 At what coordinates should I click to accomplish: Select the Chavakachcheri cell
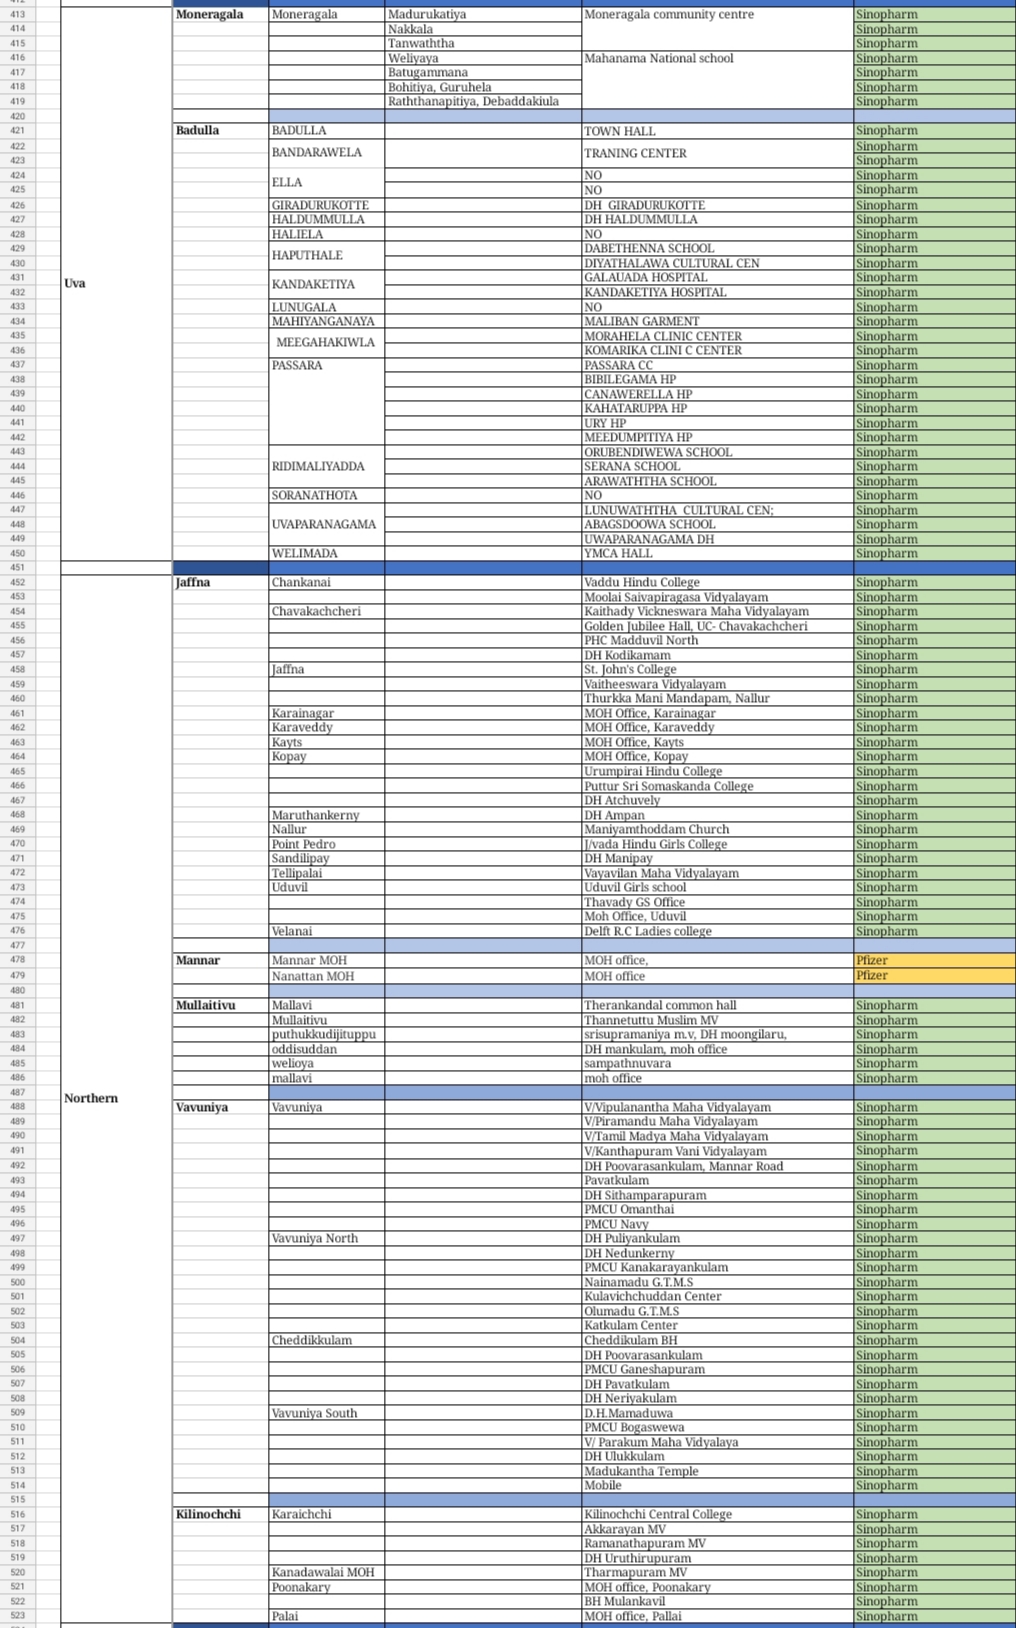[x=327, y=611]
